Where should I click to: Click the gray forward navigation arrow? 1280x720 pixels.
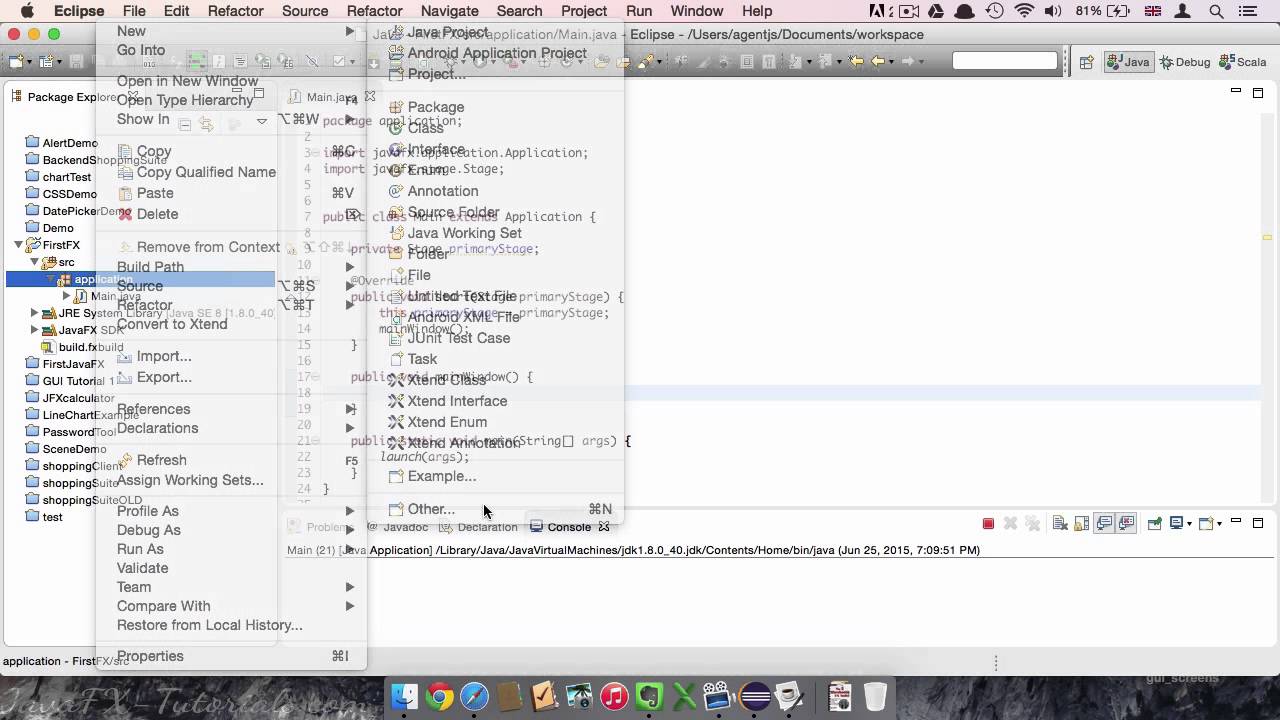(x=909, y=61)
